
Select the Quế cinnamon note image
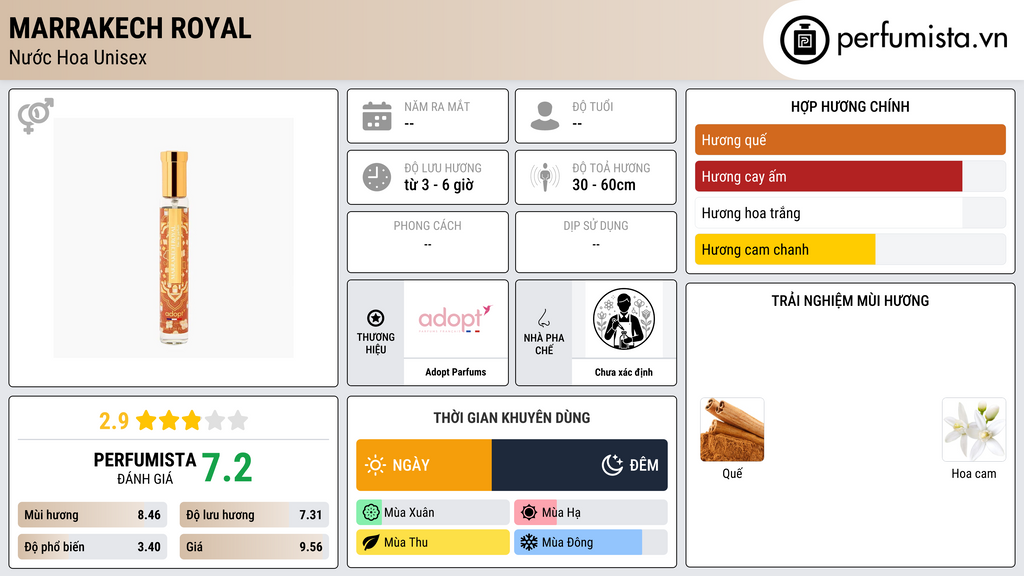pos(732,430)
